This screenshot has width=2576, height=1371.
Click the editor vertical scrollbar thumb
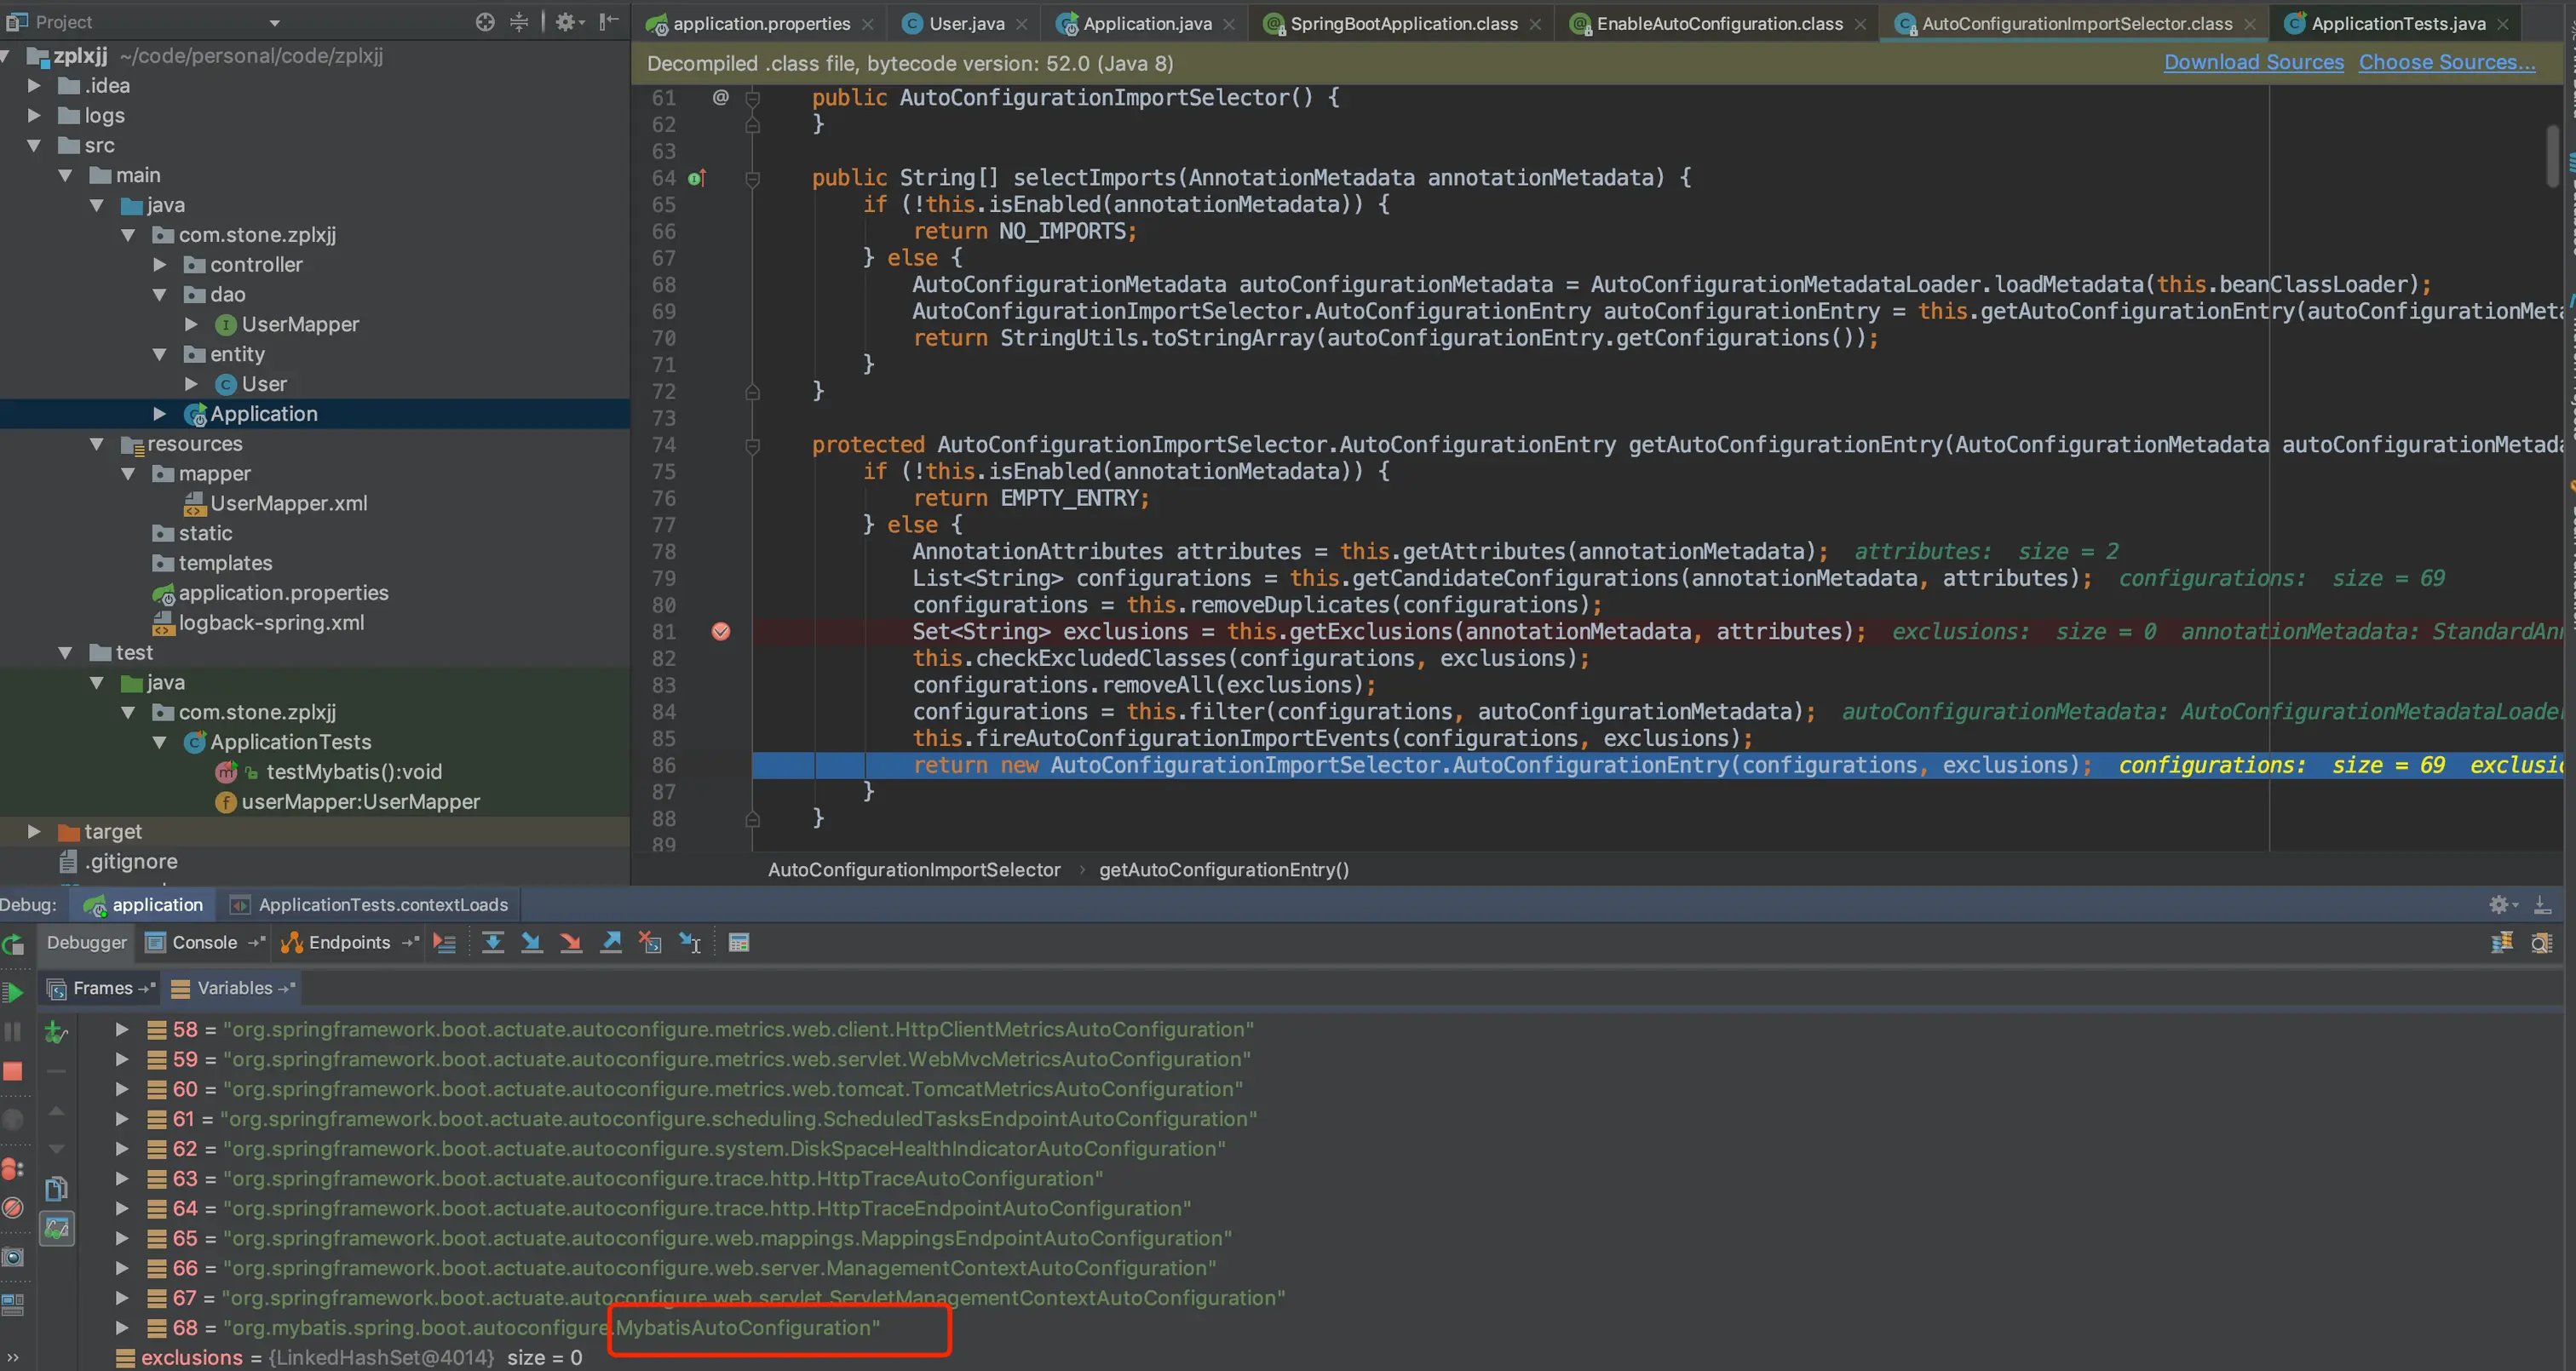(x=2552, y=155)
